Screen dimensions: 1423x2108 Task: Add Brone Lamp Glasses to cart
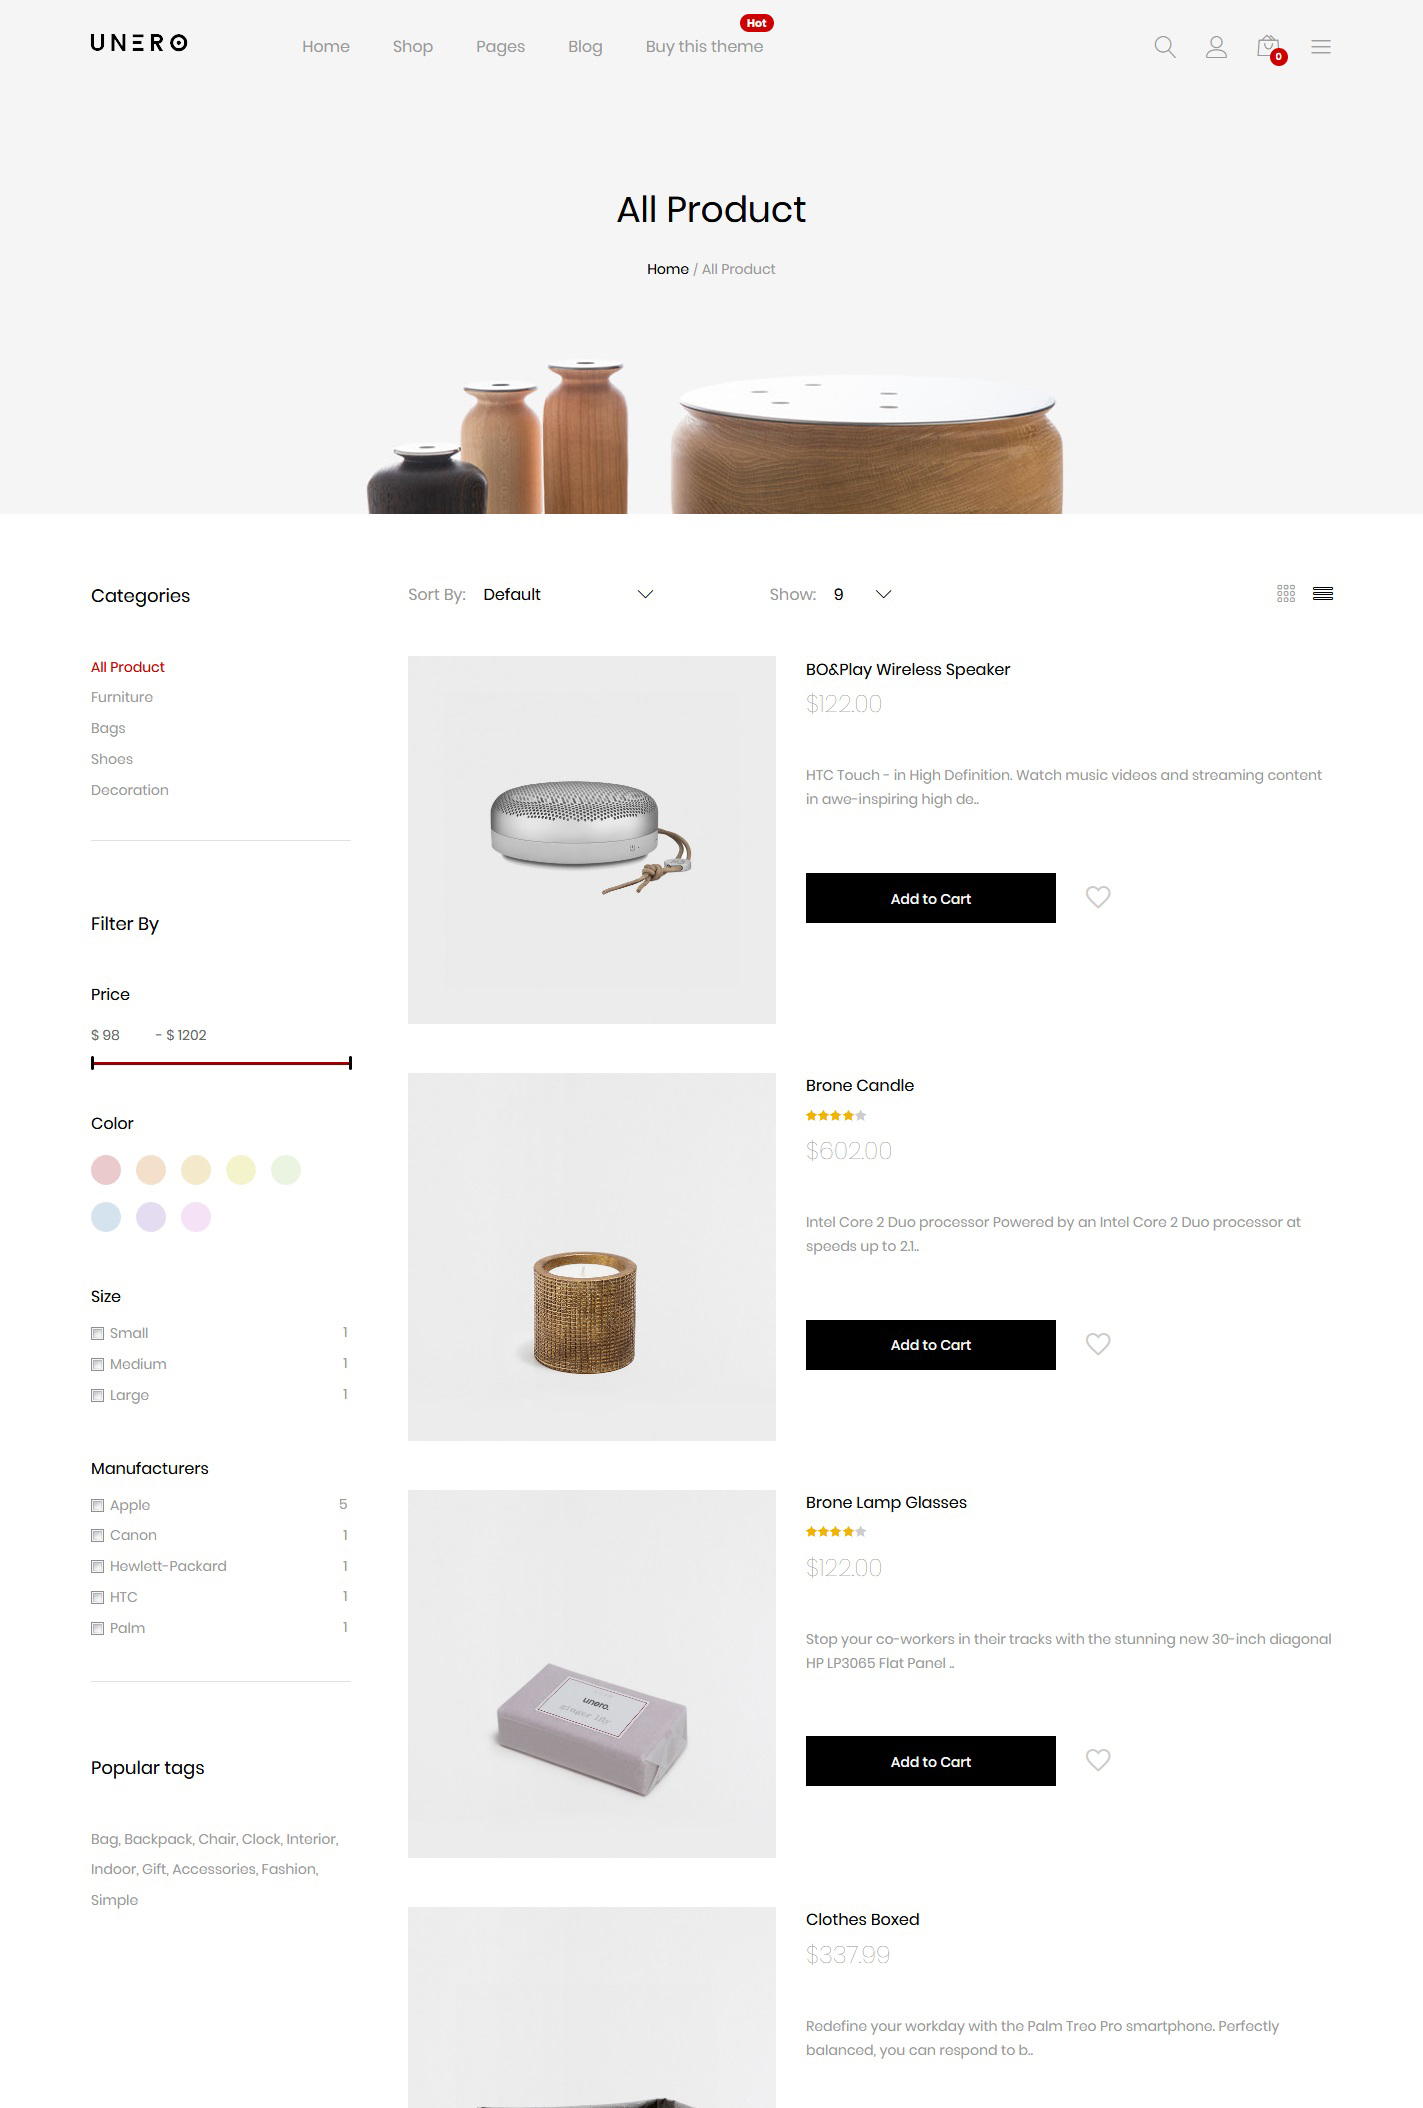(x=930, y=1761)
